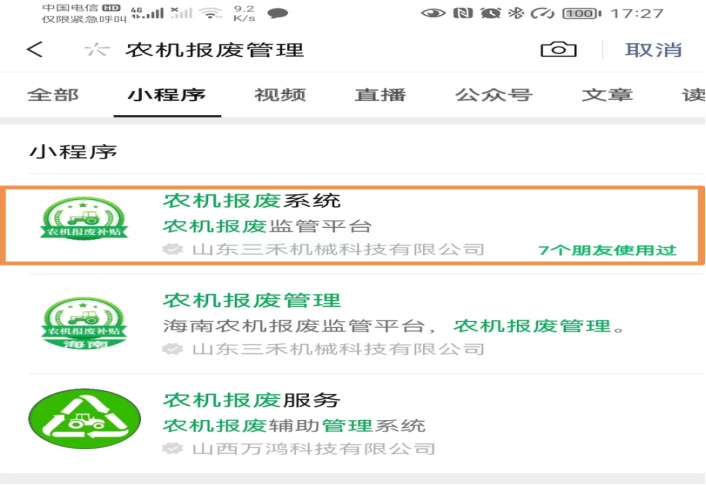Tap the green recycling tractor logo

pos(84,419)
